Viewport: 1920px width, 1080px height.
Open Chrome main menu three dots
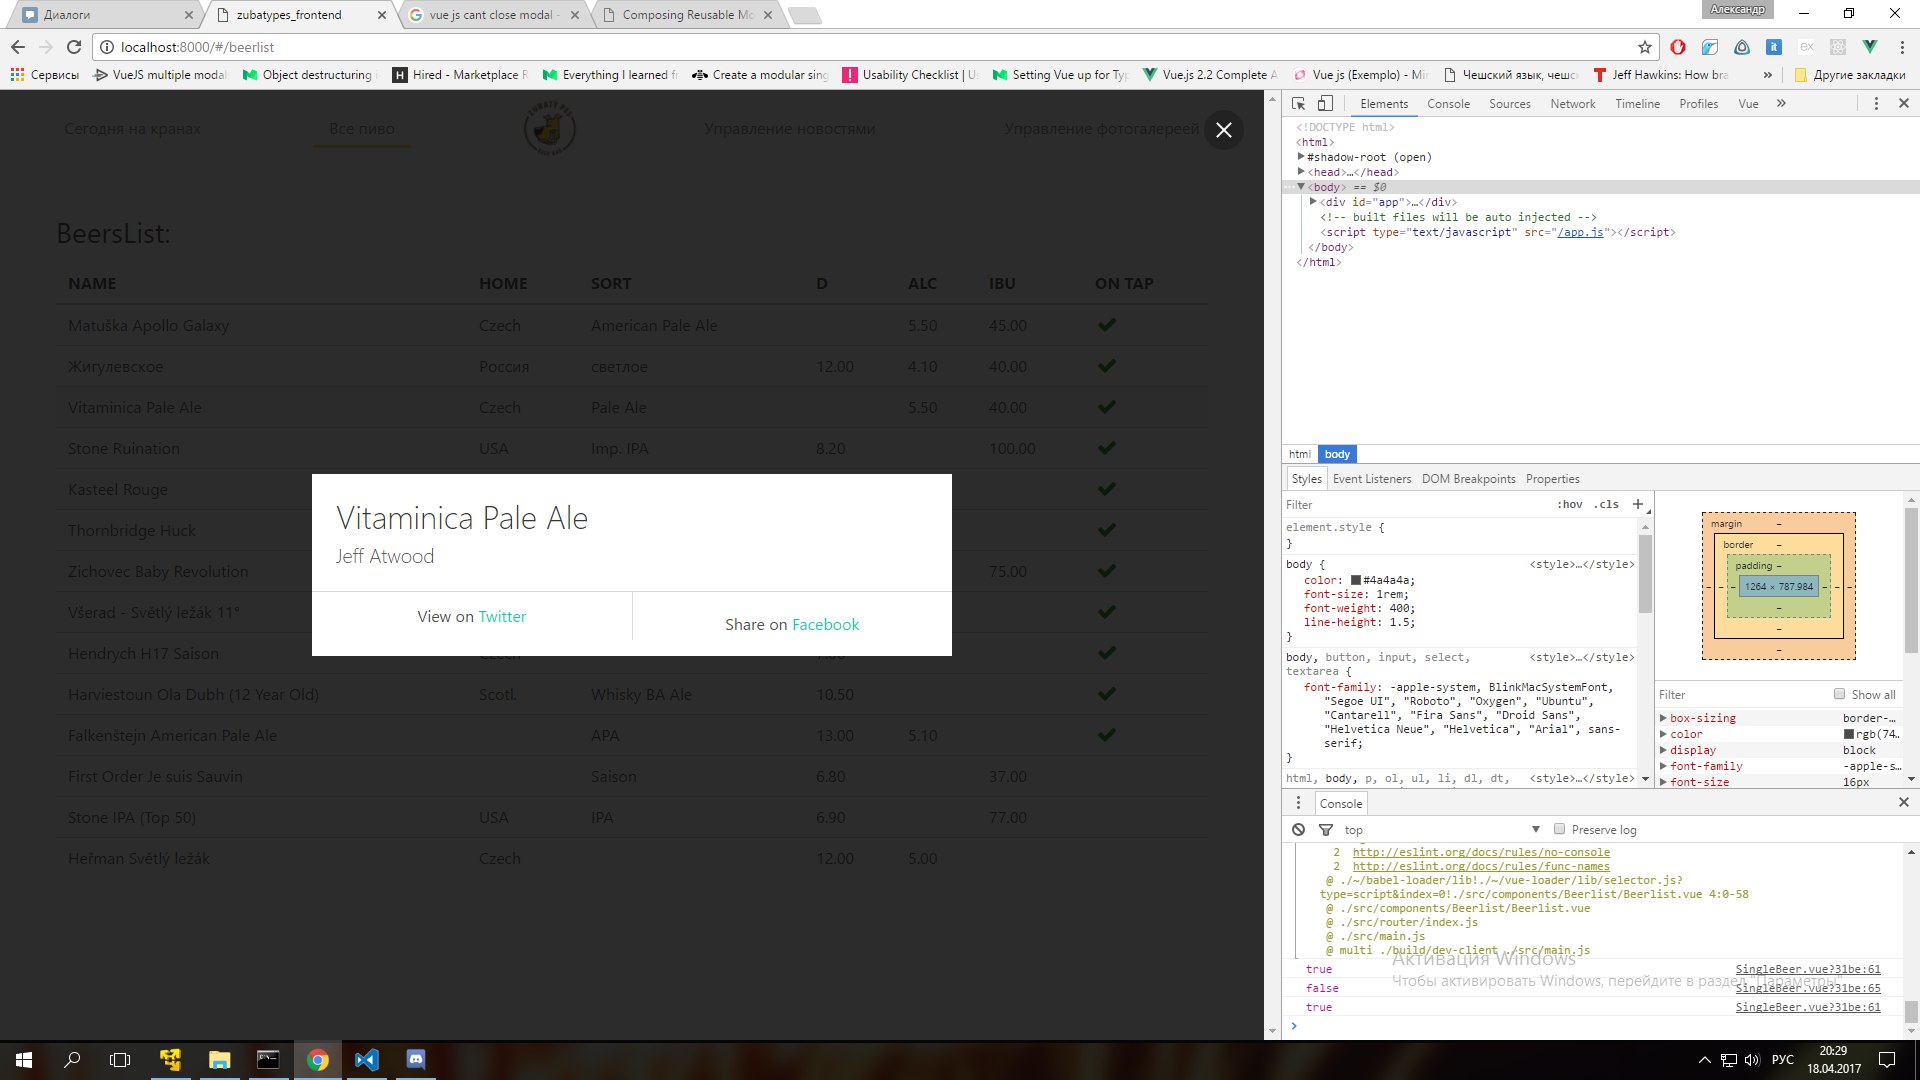pyautogui.click(x=1902, y=47)
